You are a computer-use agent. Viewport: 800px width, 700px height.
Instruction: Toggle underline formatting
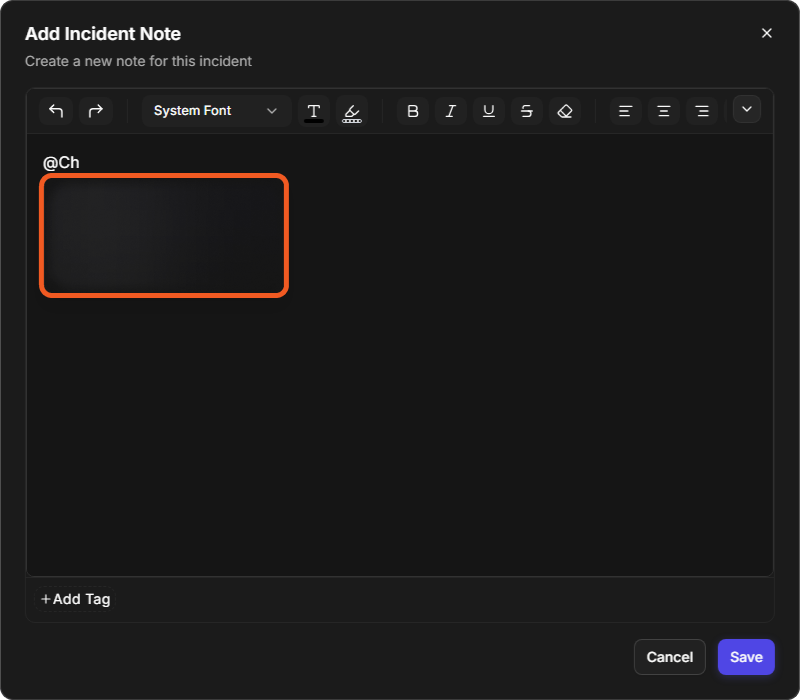tap(489, 111)
